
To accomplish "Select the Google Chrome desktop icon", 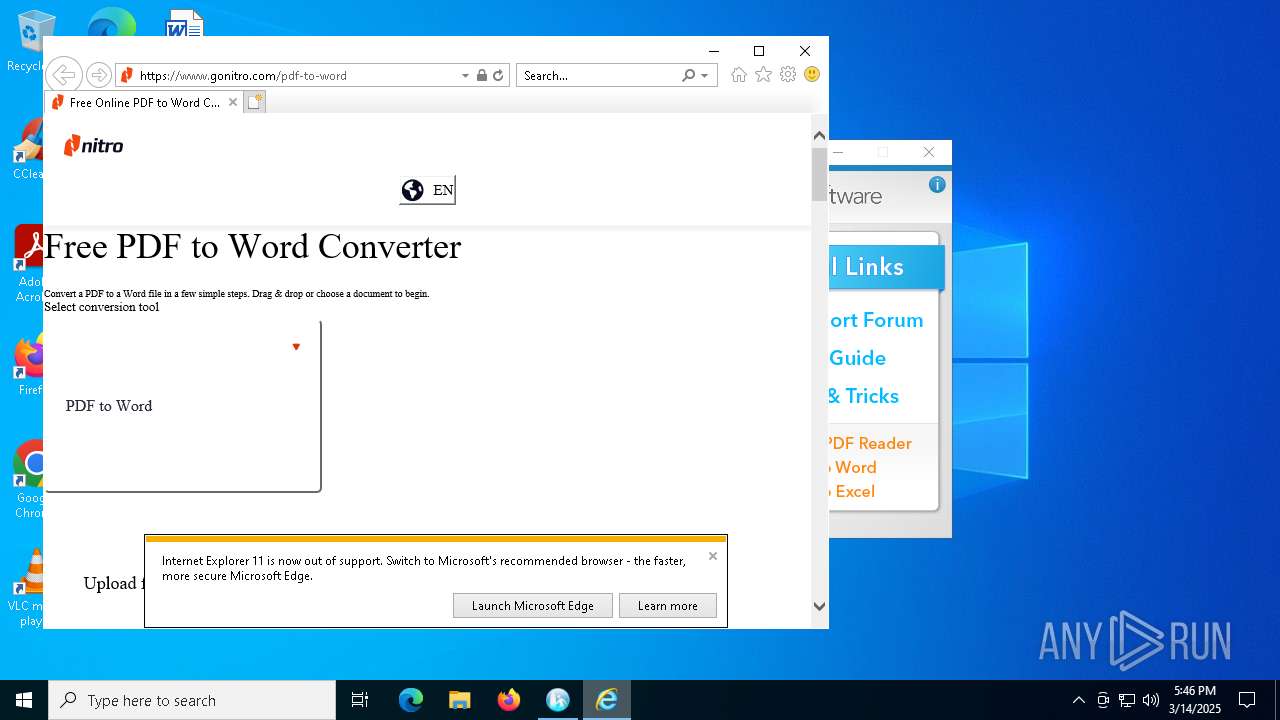I will coord(30,480).
